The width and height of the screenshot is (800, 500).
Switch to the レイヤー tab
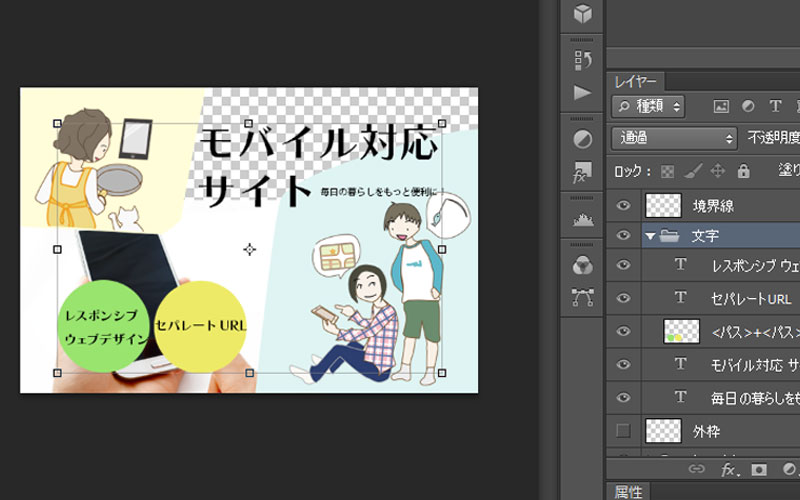[635, 82]
